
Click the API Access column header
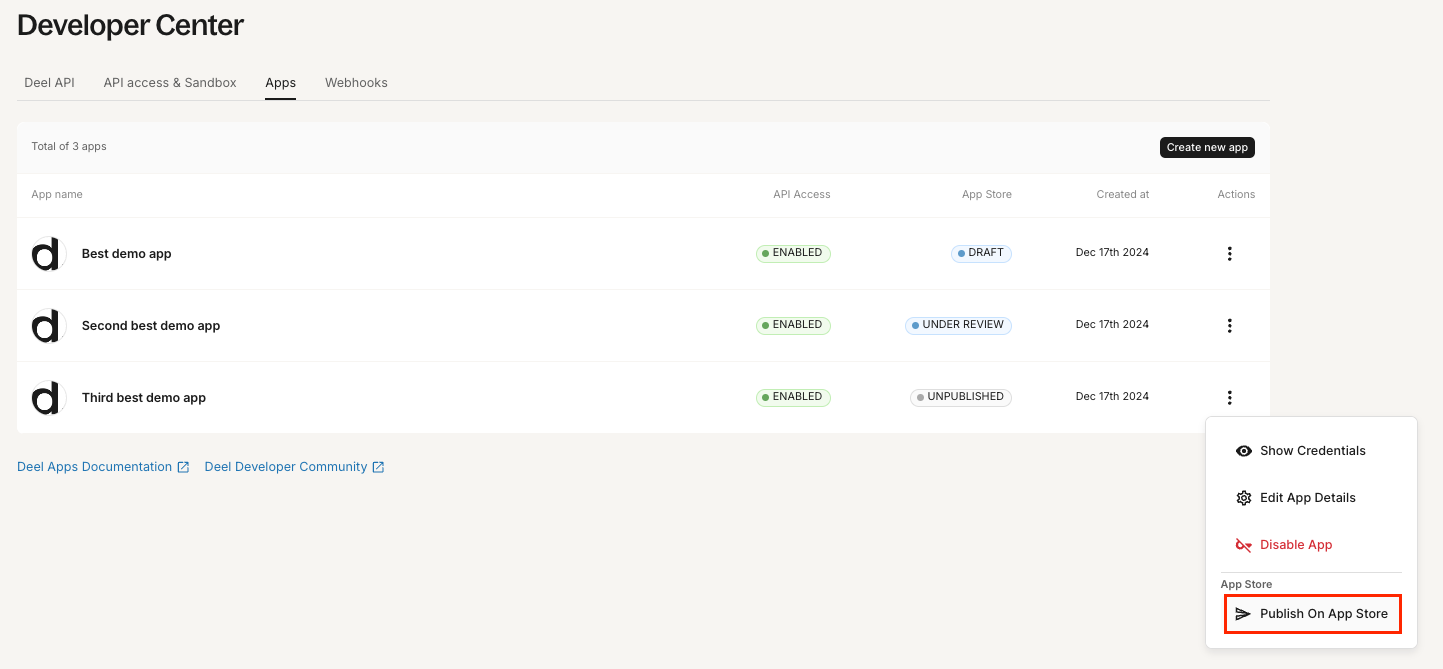(x=802, y=195)
